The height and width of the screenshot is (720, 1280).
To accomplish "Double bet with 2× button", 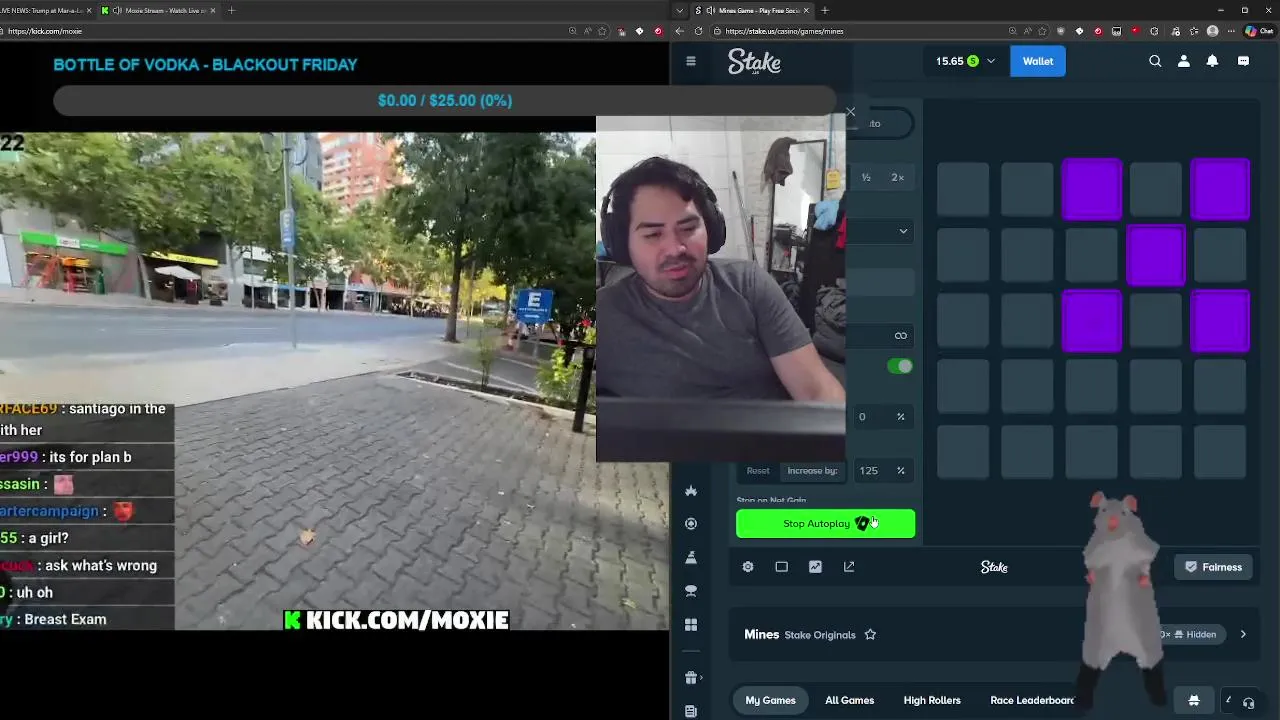I will [897, 178].
